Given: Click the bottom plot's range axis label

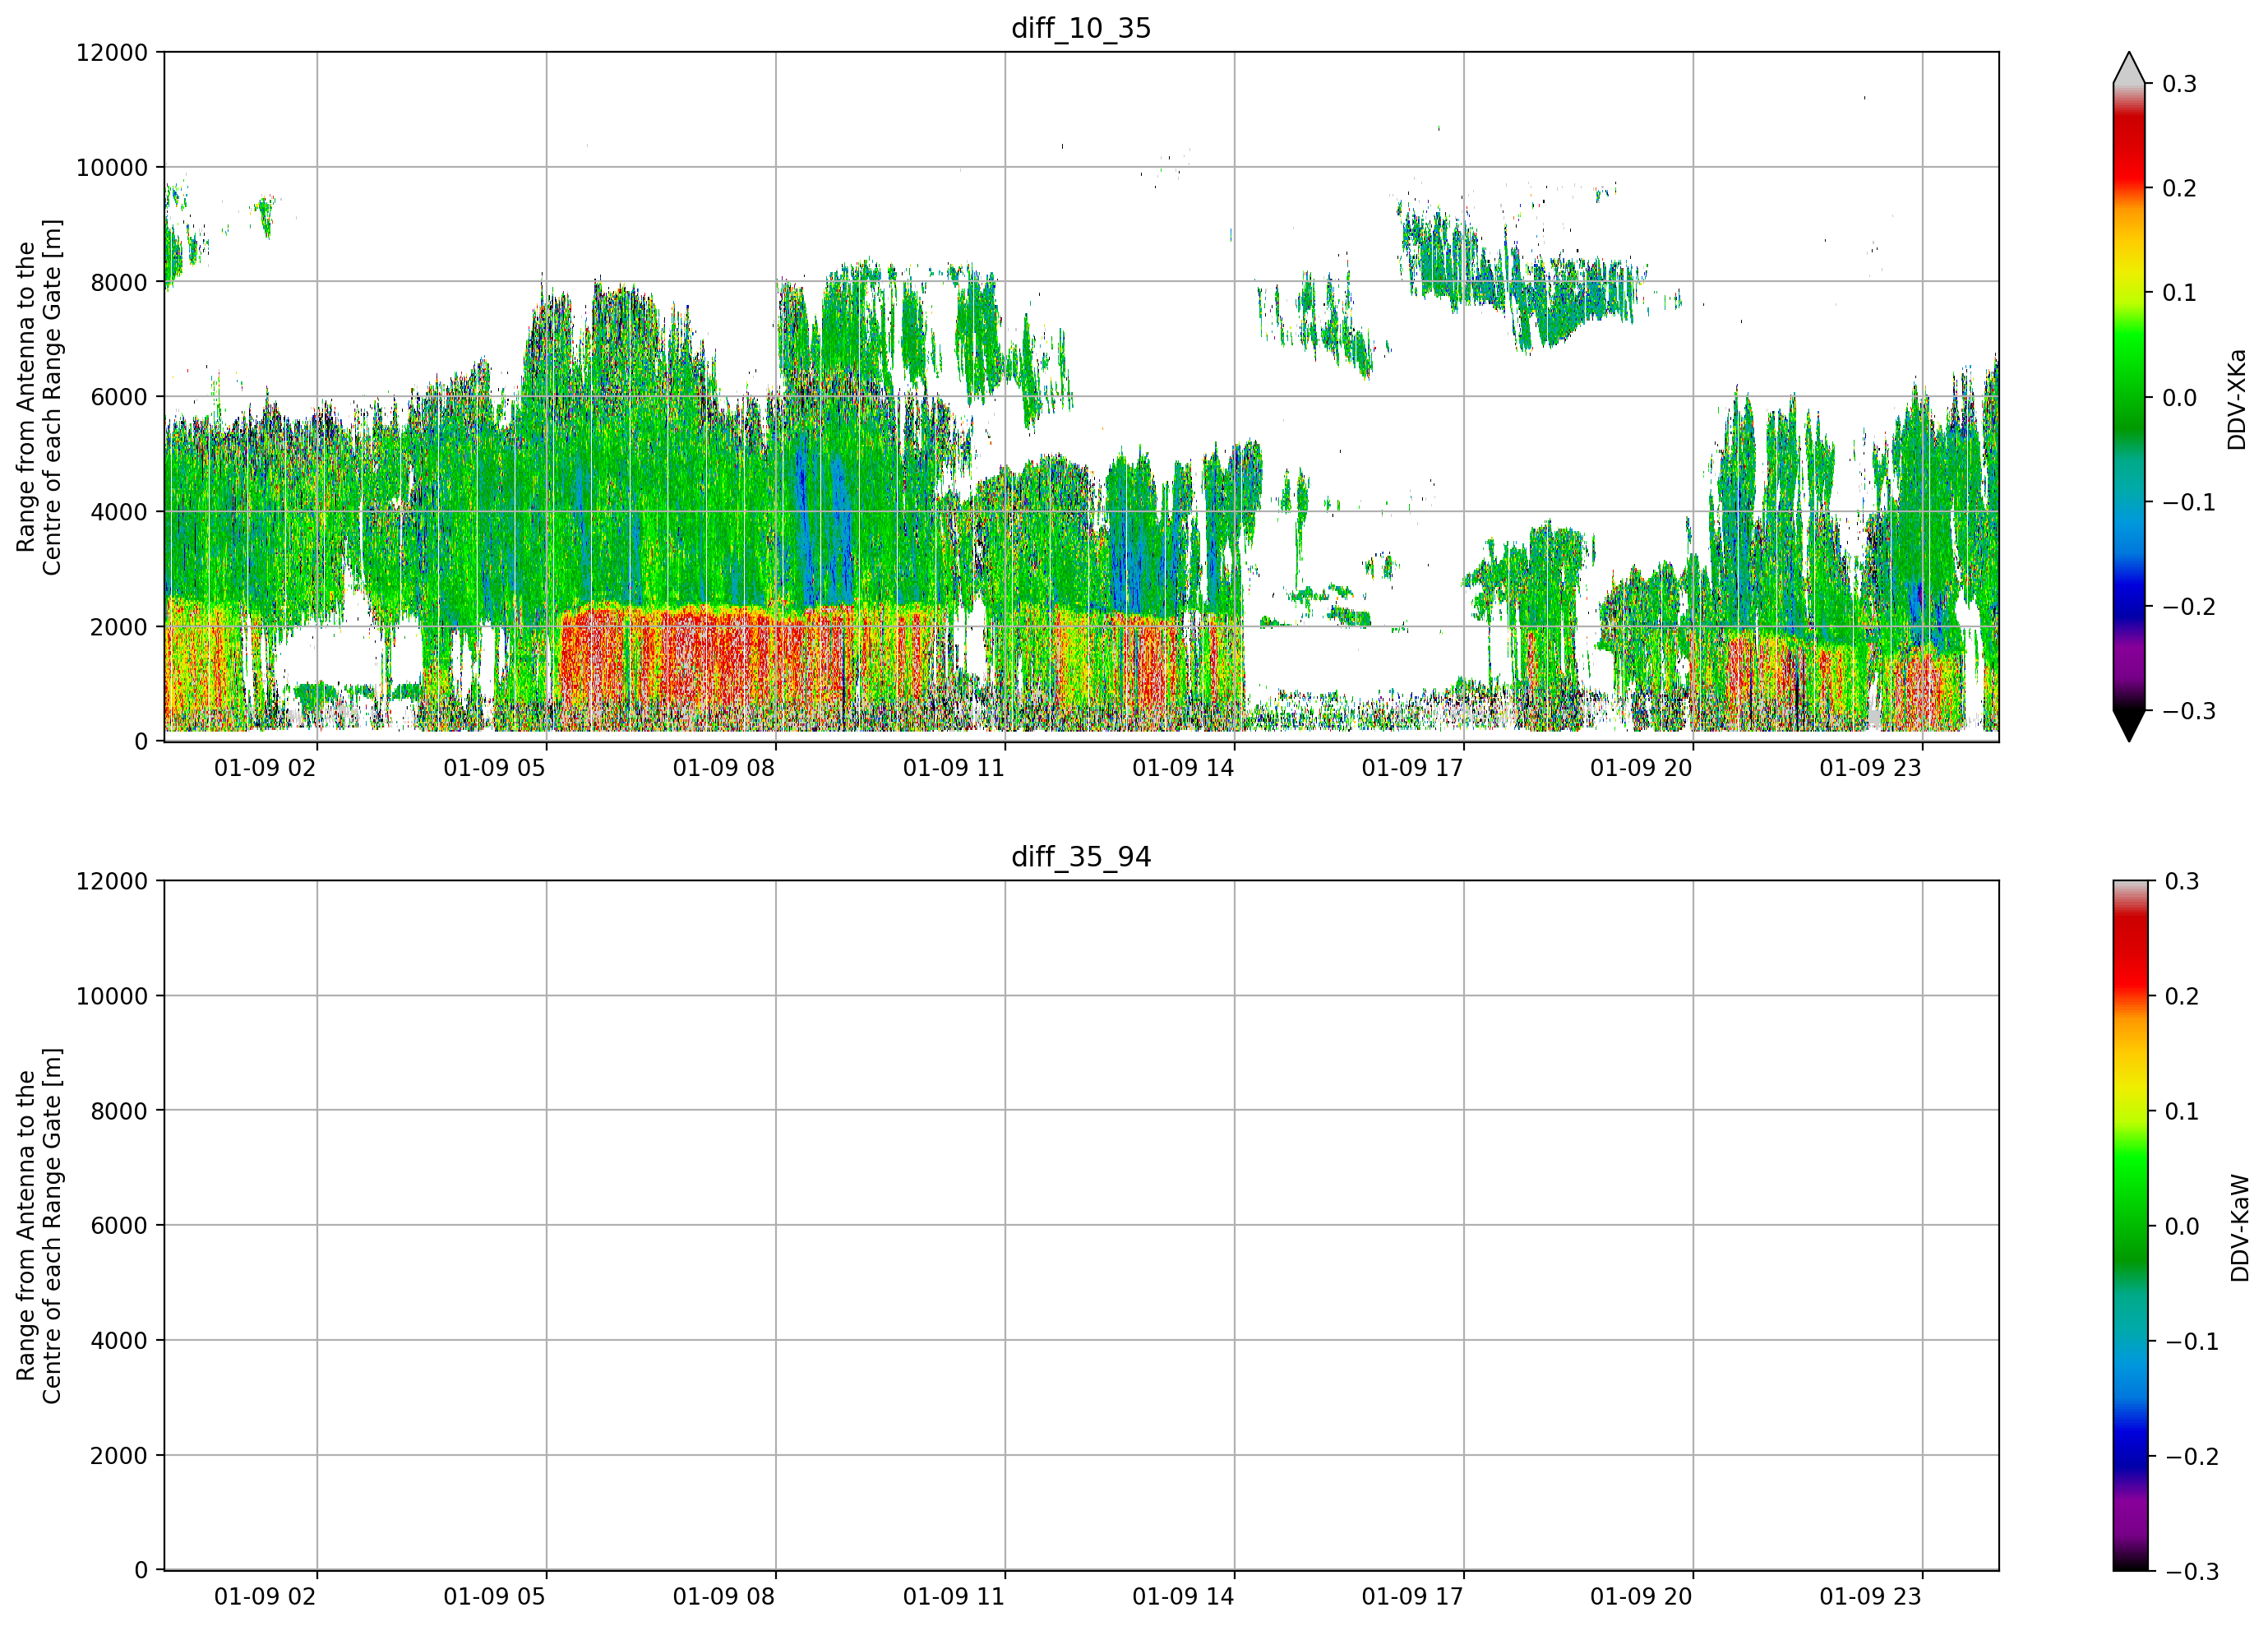Looking at the screenshot, I should click(39, 1225).
